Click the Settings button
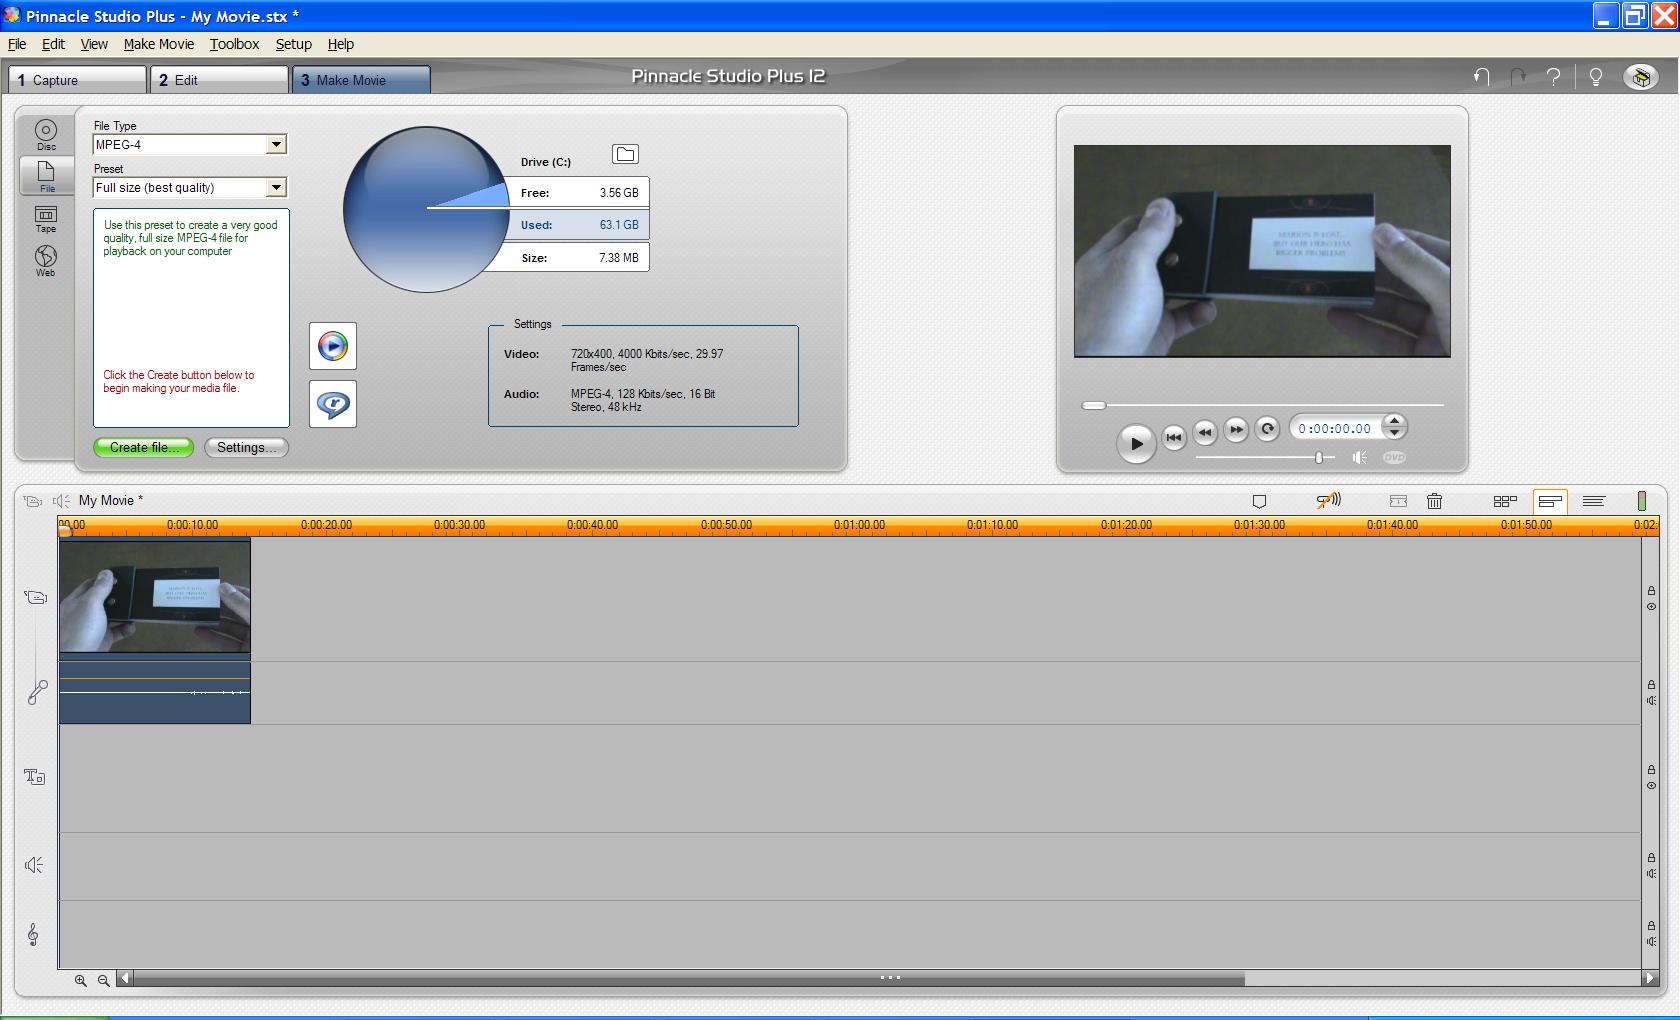The height and width of the screenshot is (1020, 1680). 247,447
